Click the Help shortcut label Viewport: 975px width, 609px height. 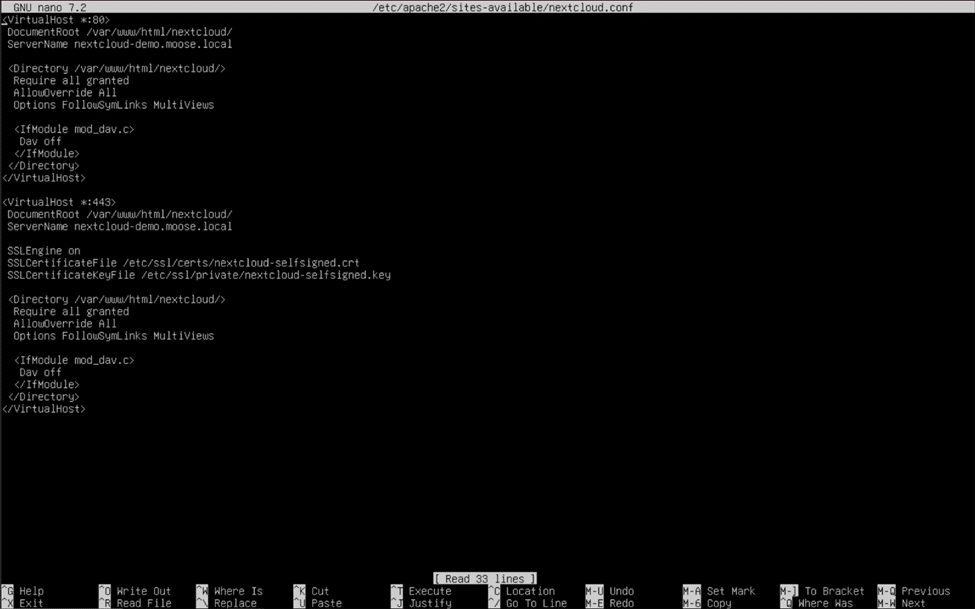31,591
